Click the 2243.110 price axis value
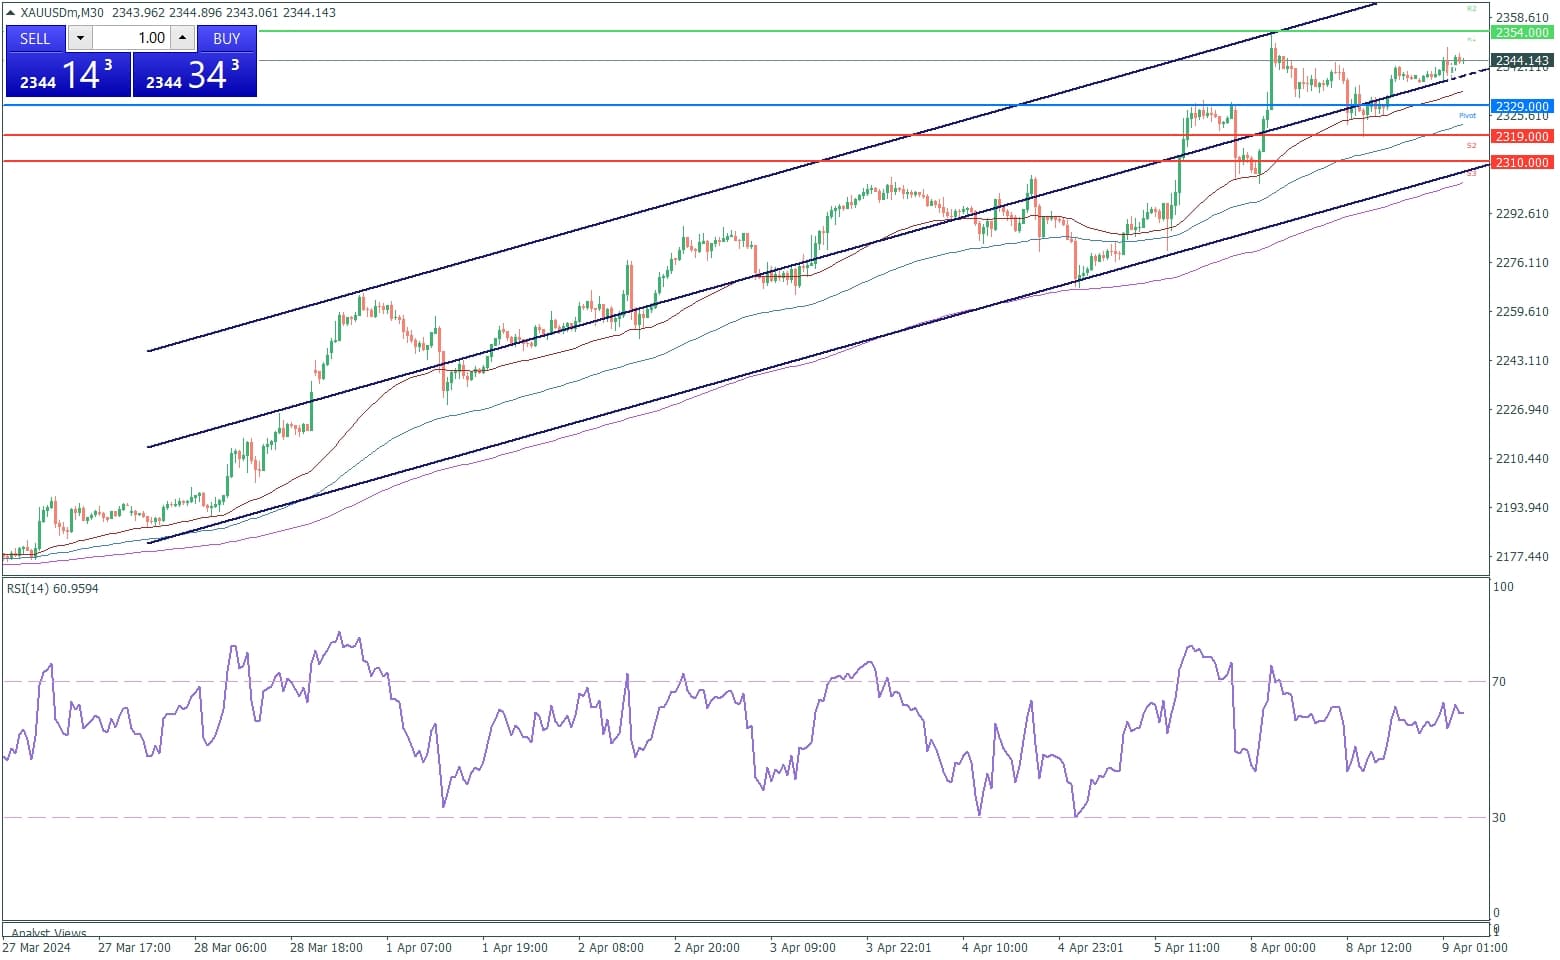 pyautogui.click(x=1522, y=361)
